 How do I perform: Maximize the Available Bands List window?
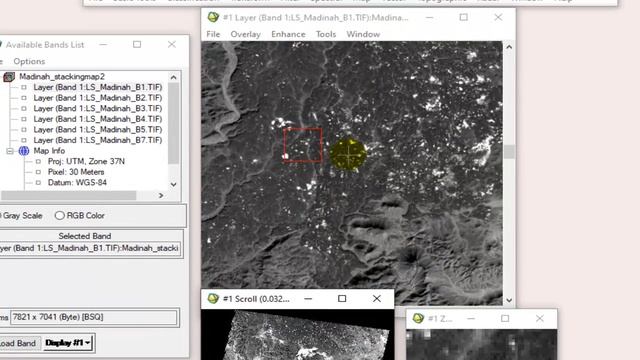(x=137, y=44)
